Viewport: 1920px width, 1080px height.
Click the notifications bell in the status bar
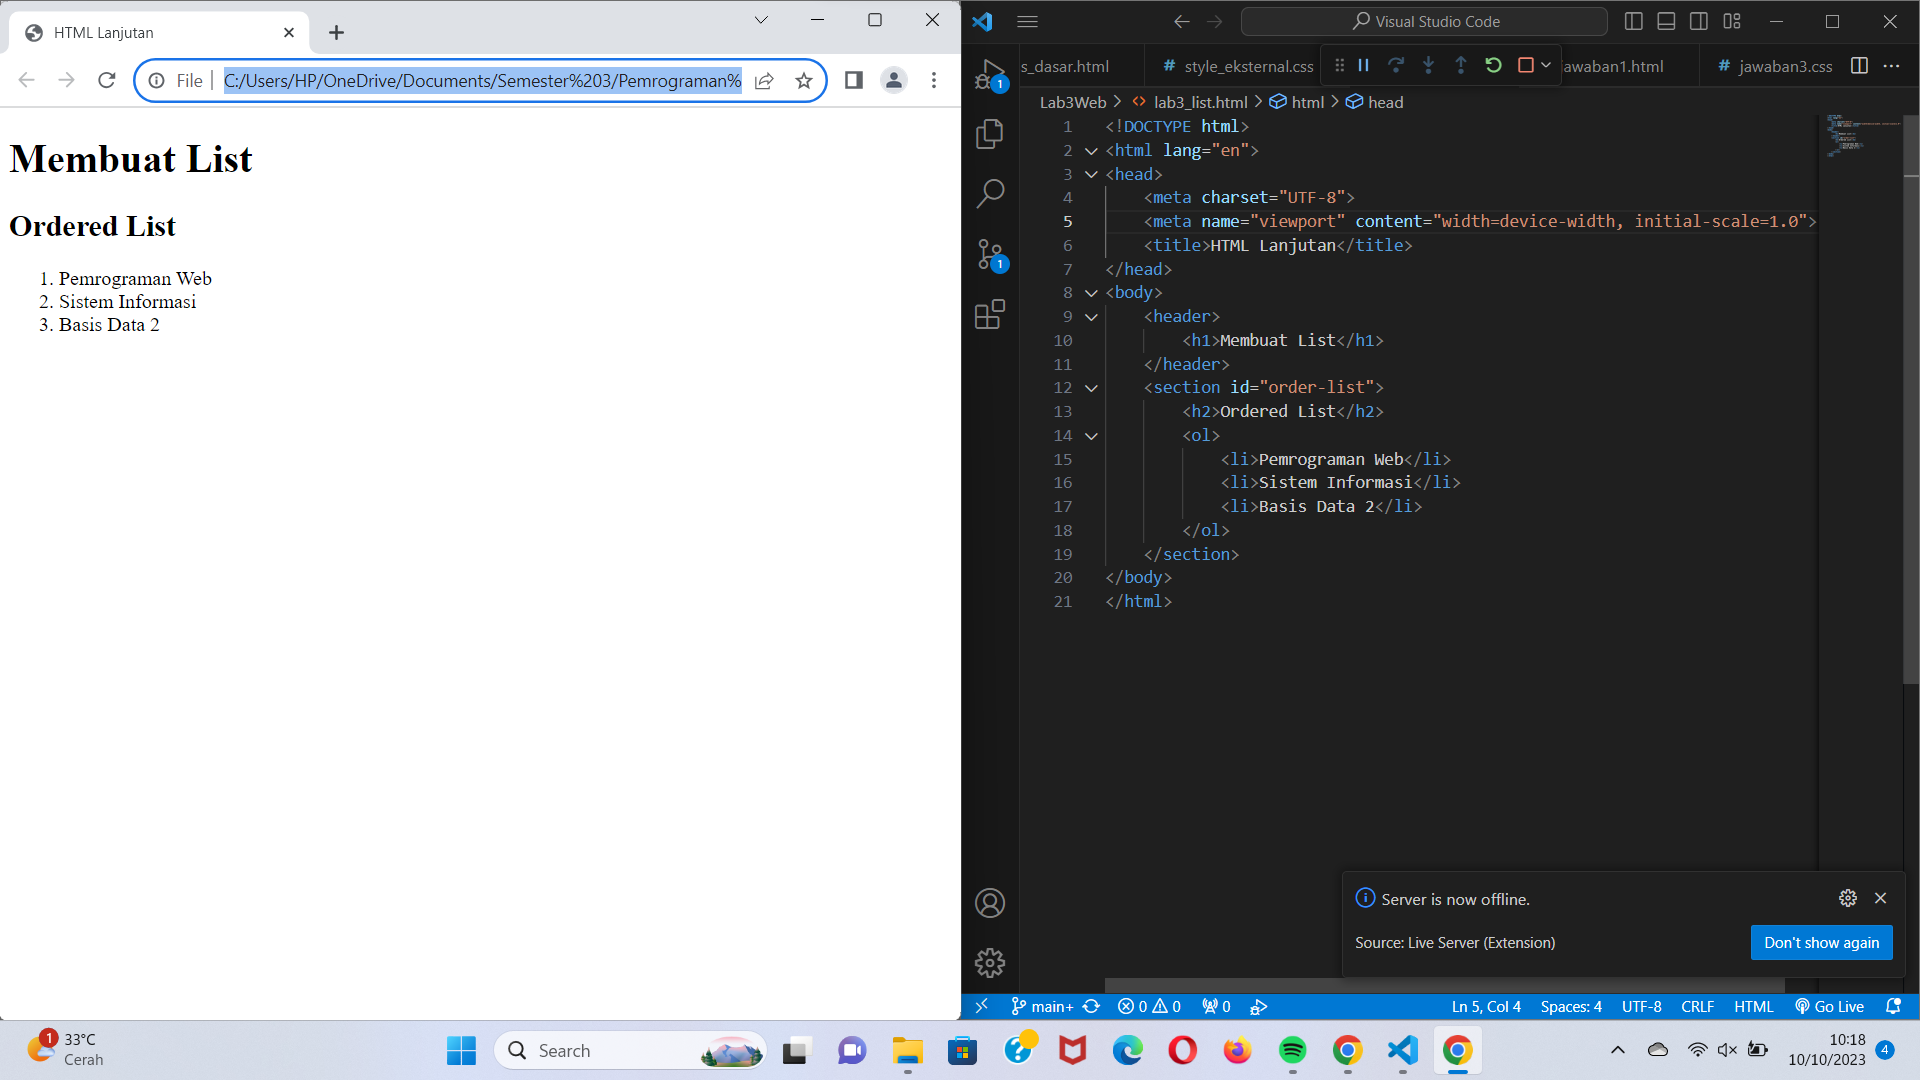click(1895, 1006)
